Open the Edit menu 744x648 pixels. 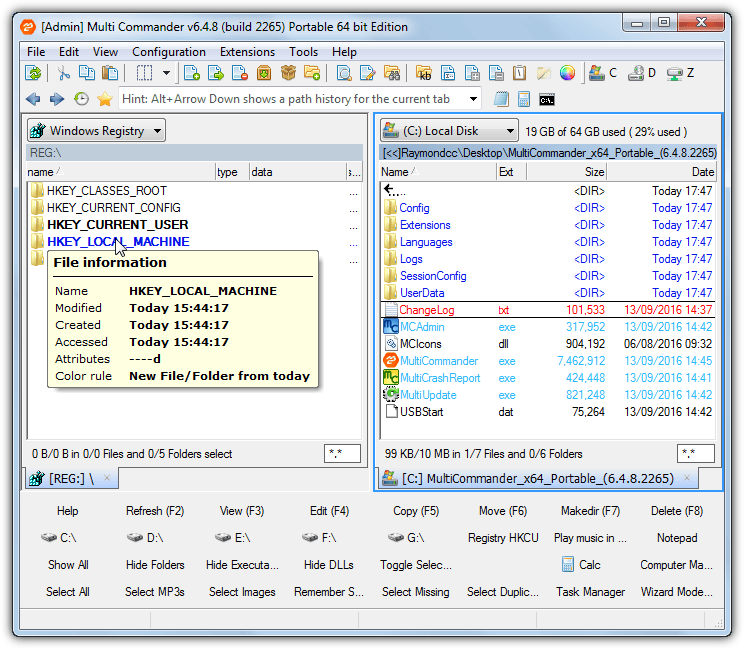[x=69, y=52]
